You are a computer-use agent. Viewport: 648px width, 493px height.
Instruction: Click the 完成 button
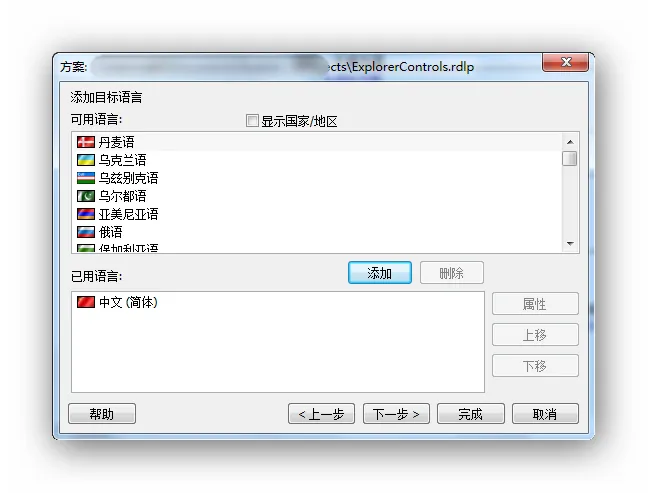click(x=471, y=414)
